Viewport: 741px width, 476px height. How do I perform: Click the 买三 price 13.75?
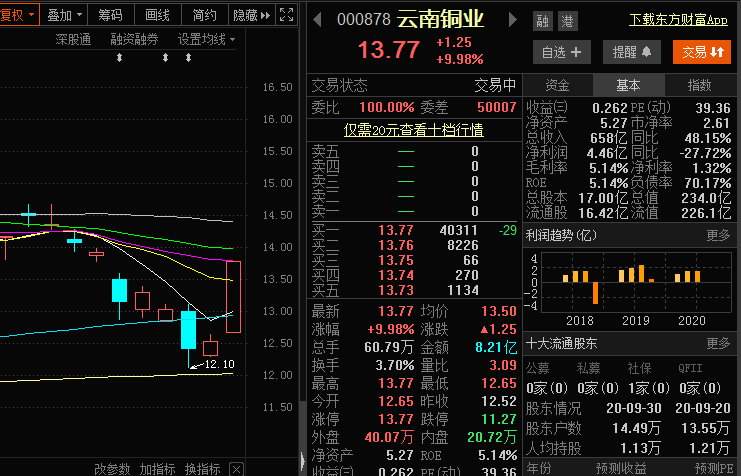[x=396, y=260]
